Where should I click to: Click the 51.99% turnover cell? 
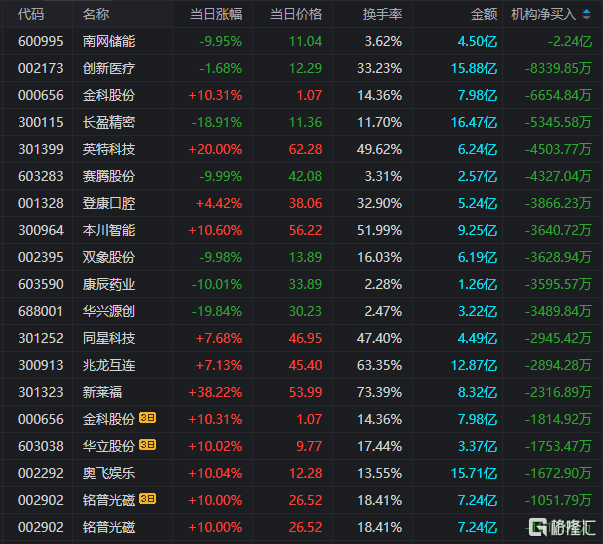click(380, 230)
